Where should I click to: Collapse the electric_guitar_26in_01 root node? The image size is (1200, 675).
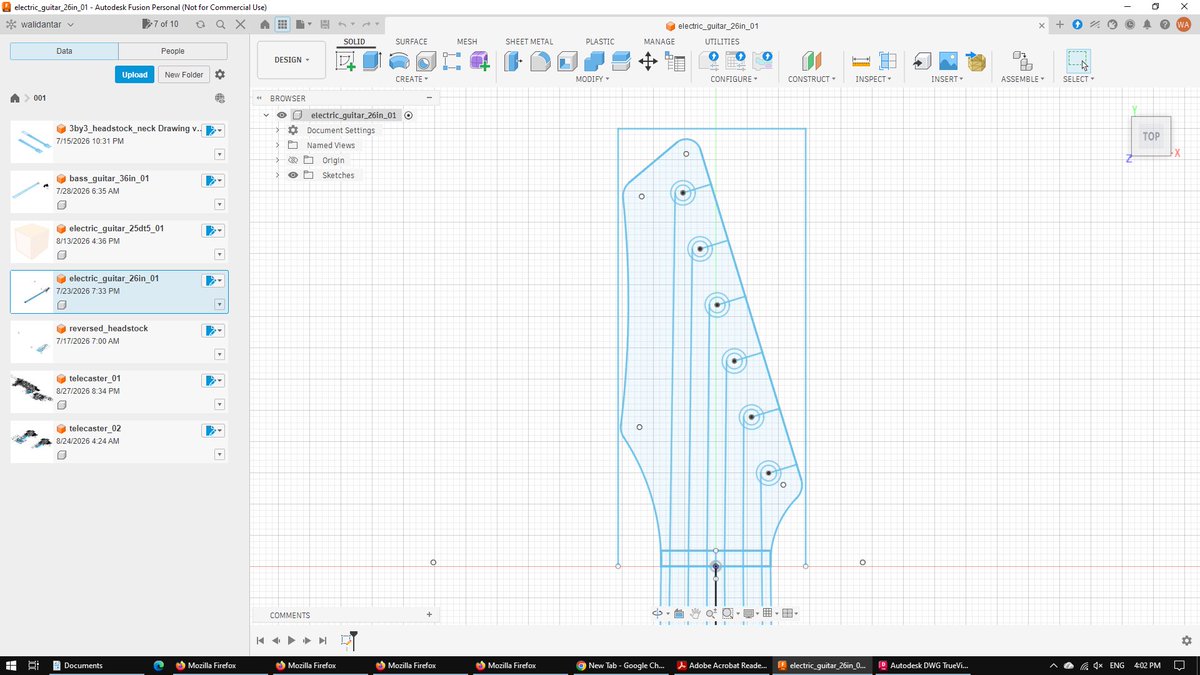[266, 115]
